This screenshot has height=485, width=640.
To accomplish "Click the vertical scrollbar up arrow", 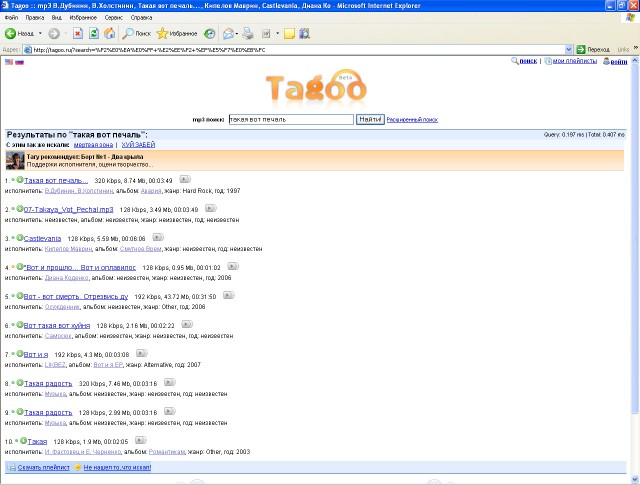I will (x=635, y=60).
